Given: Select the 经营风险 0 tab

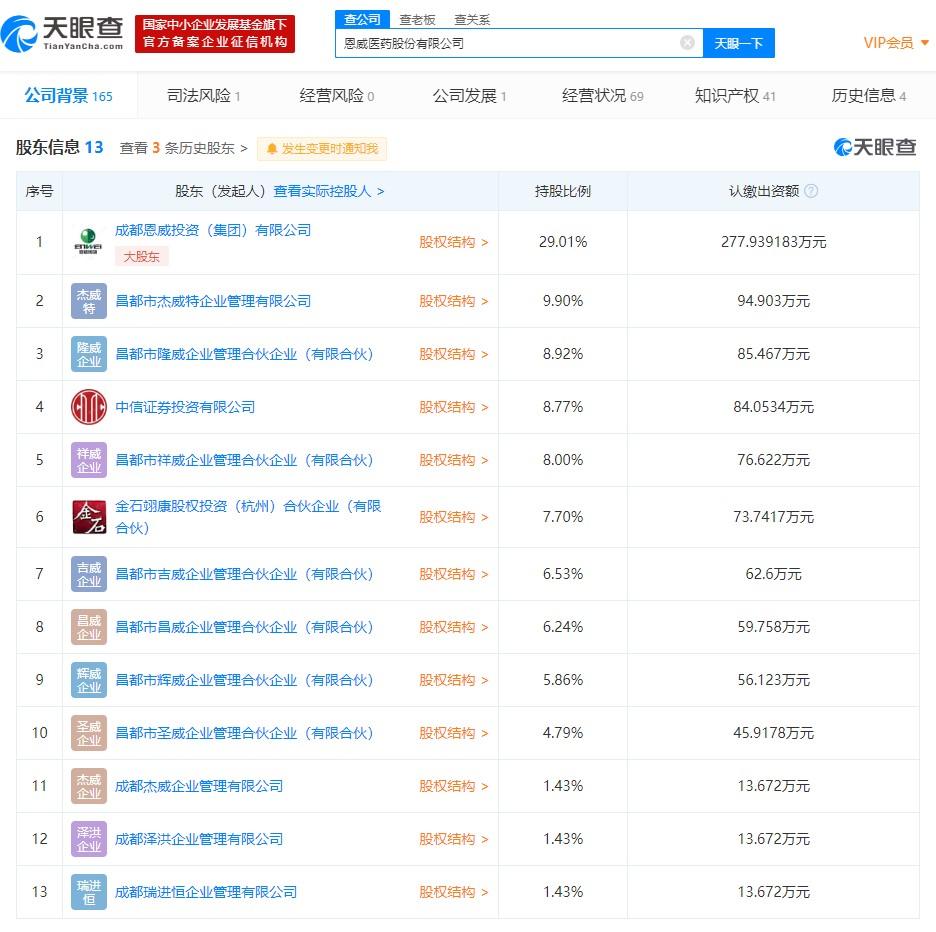Looking at the screenshot, I should [337, 96].
